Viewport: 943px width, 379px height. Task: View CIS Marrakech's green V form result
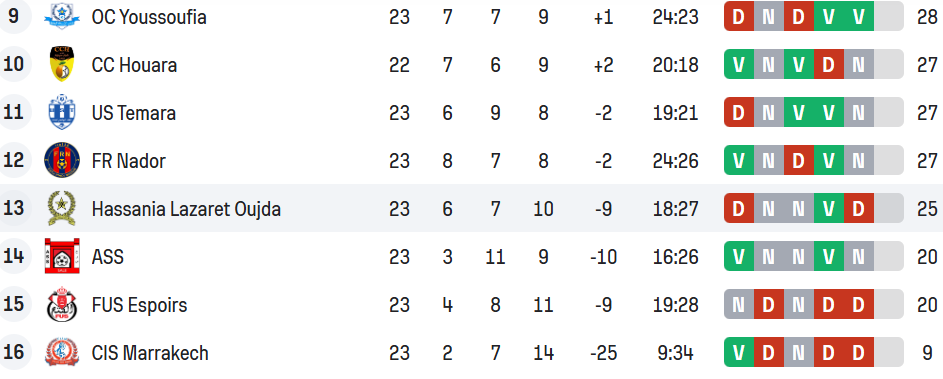click(x=739, y=353)
